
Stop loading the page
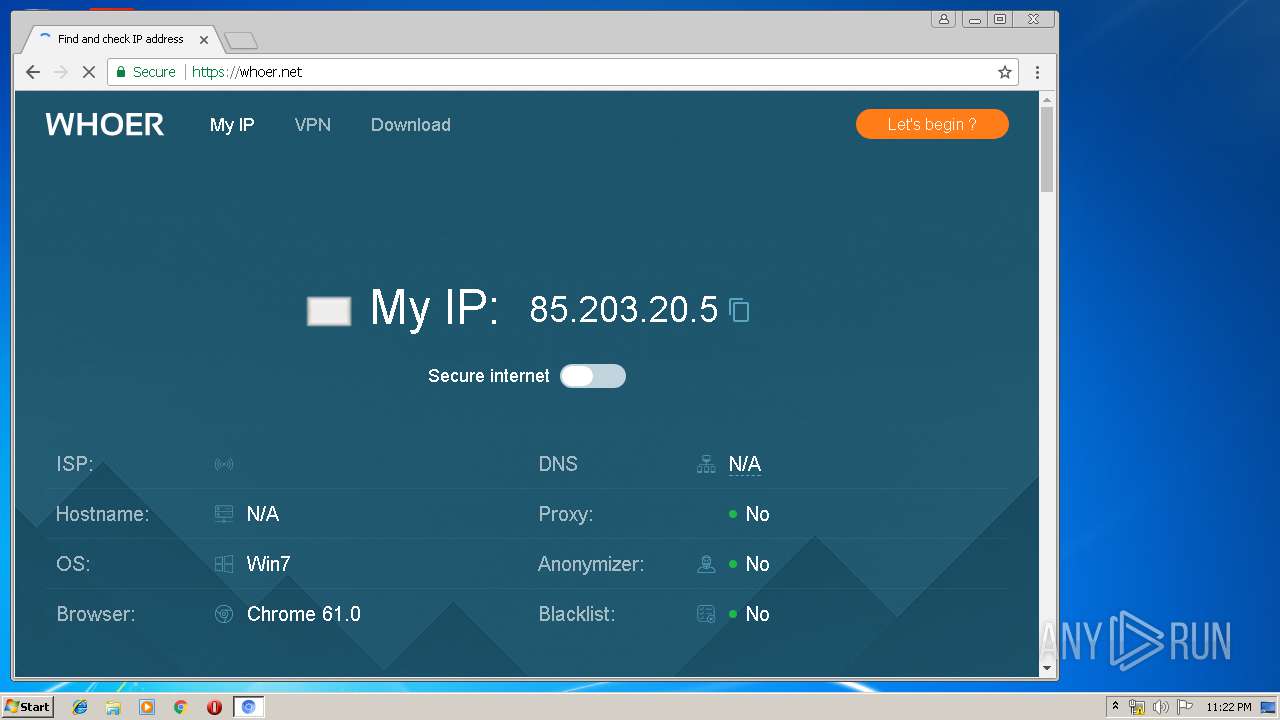point(88,72)
